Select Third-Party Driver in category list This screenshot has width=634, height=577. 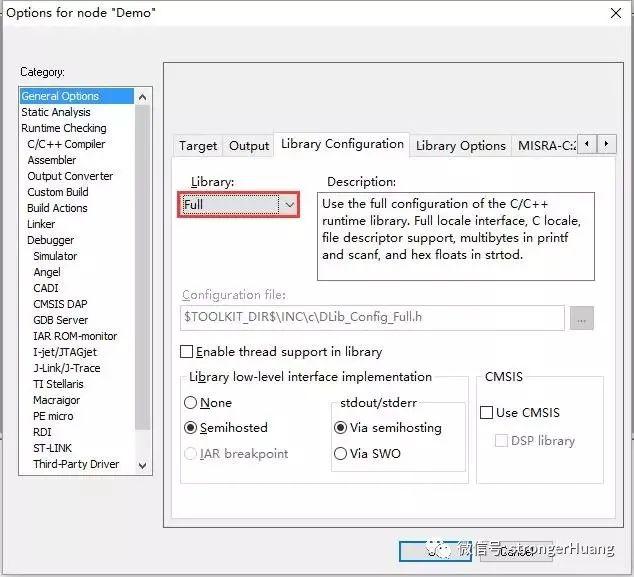pos(77,464)
